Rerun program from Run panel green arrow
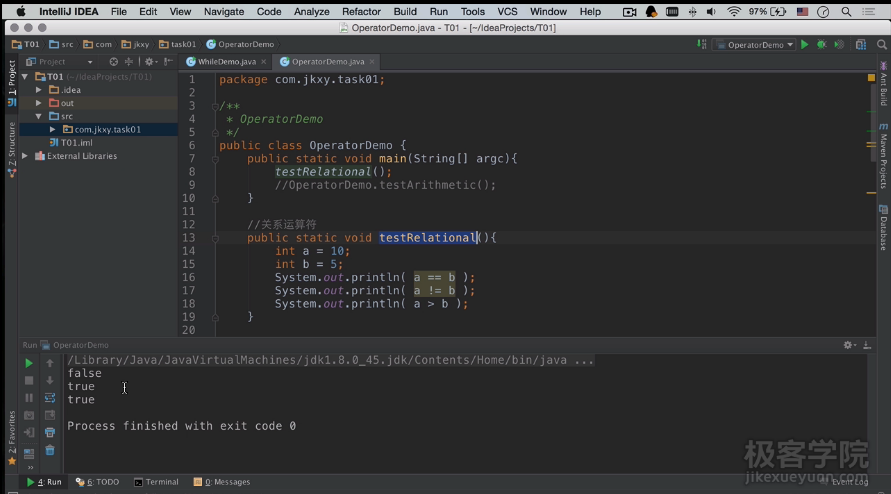Screen dimensions: 891x494 pos(29,363)
